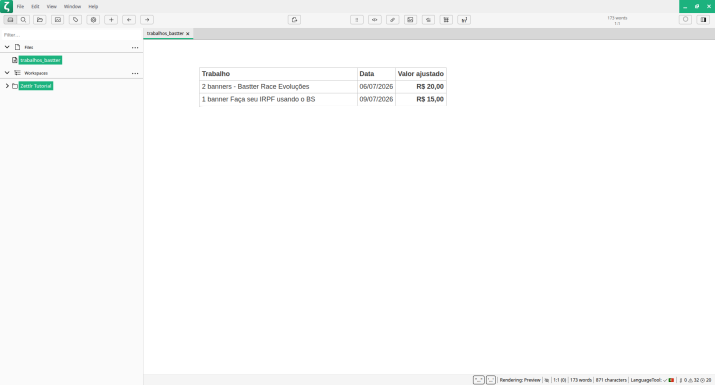Click the tree icon beside Workspaces
Image resolution: width=715 pixels, height=385 pixels.
[x=17, y=73]
